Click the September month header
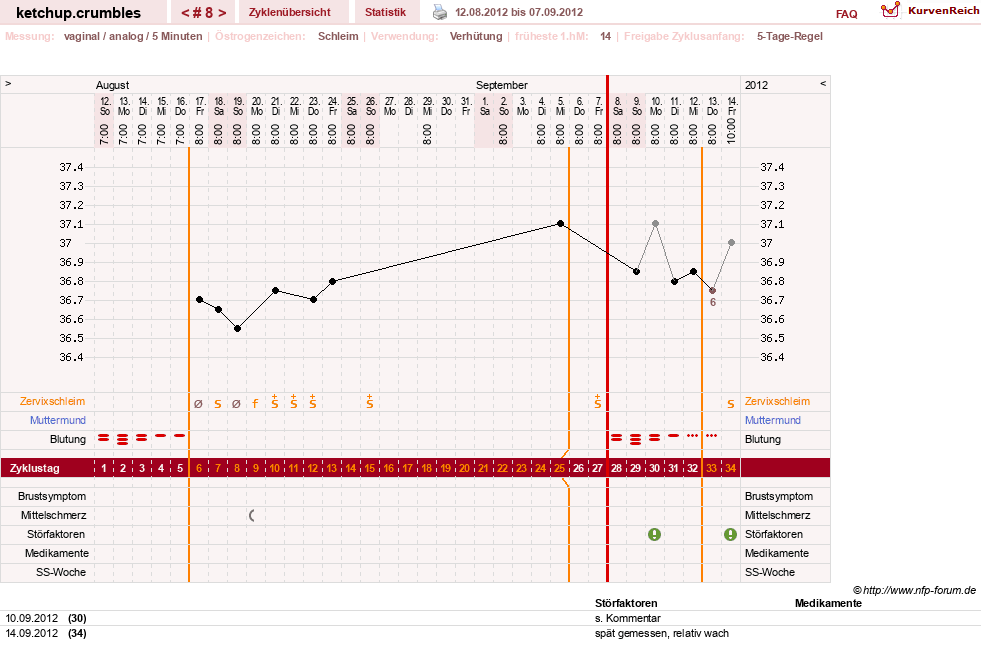 click(502, 85)
